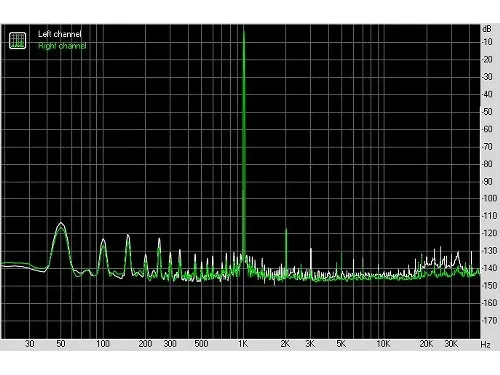Select the Right channel legend label
Image resolution: width=500 pixels, height=375 pixels.
[62, 46]
